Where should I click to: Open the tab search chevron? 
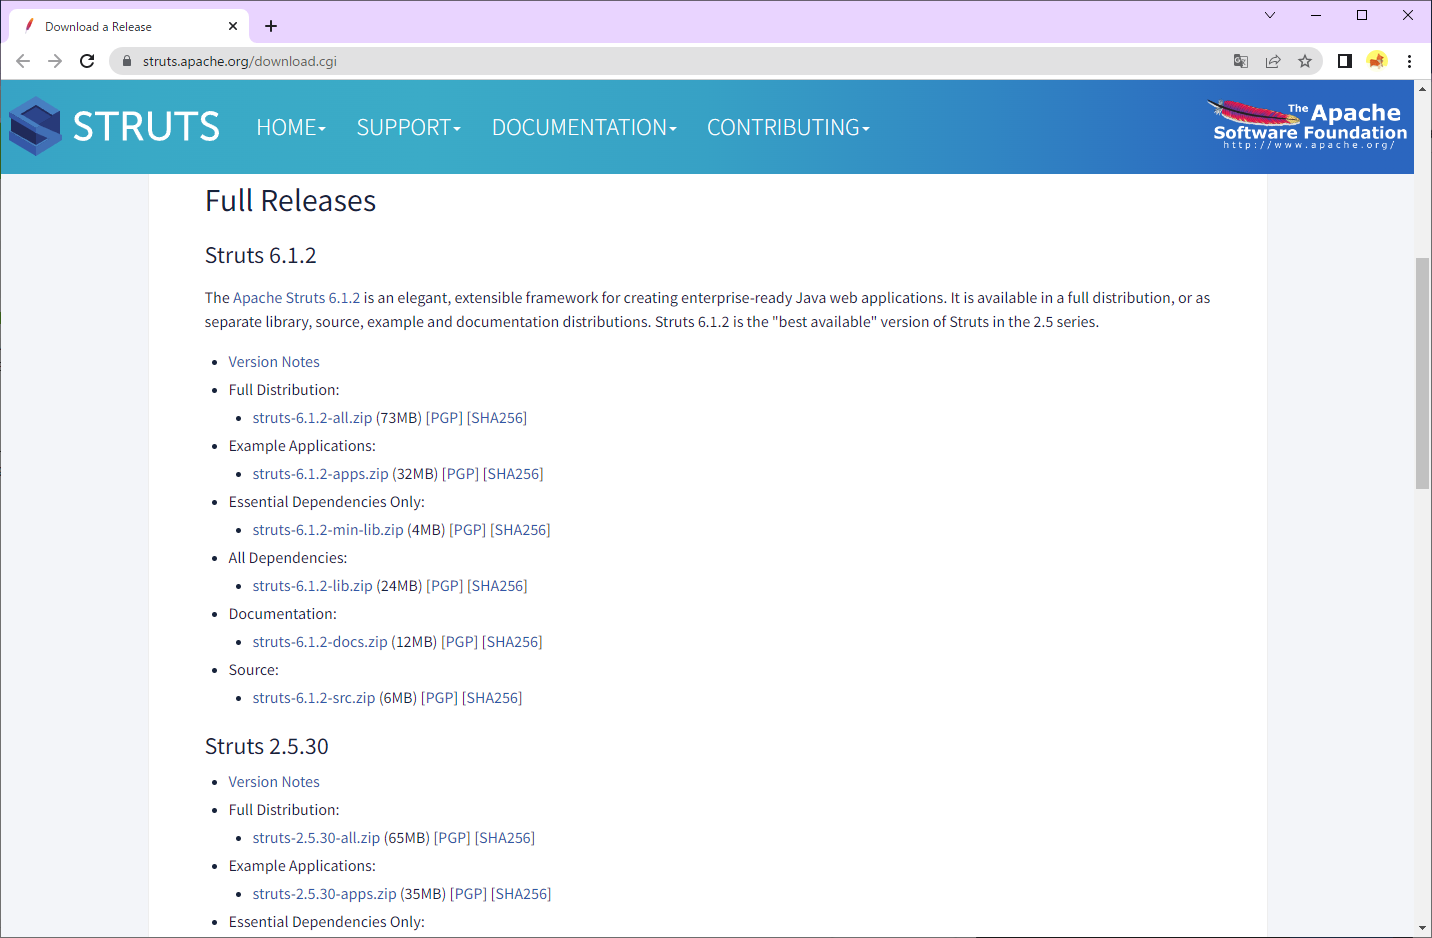pos(1269,15)
